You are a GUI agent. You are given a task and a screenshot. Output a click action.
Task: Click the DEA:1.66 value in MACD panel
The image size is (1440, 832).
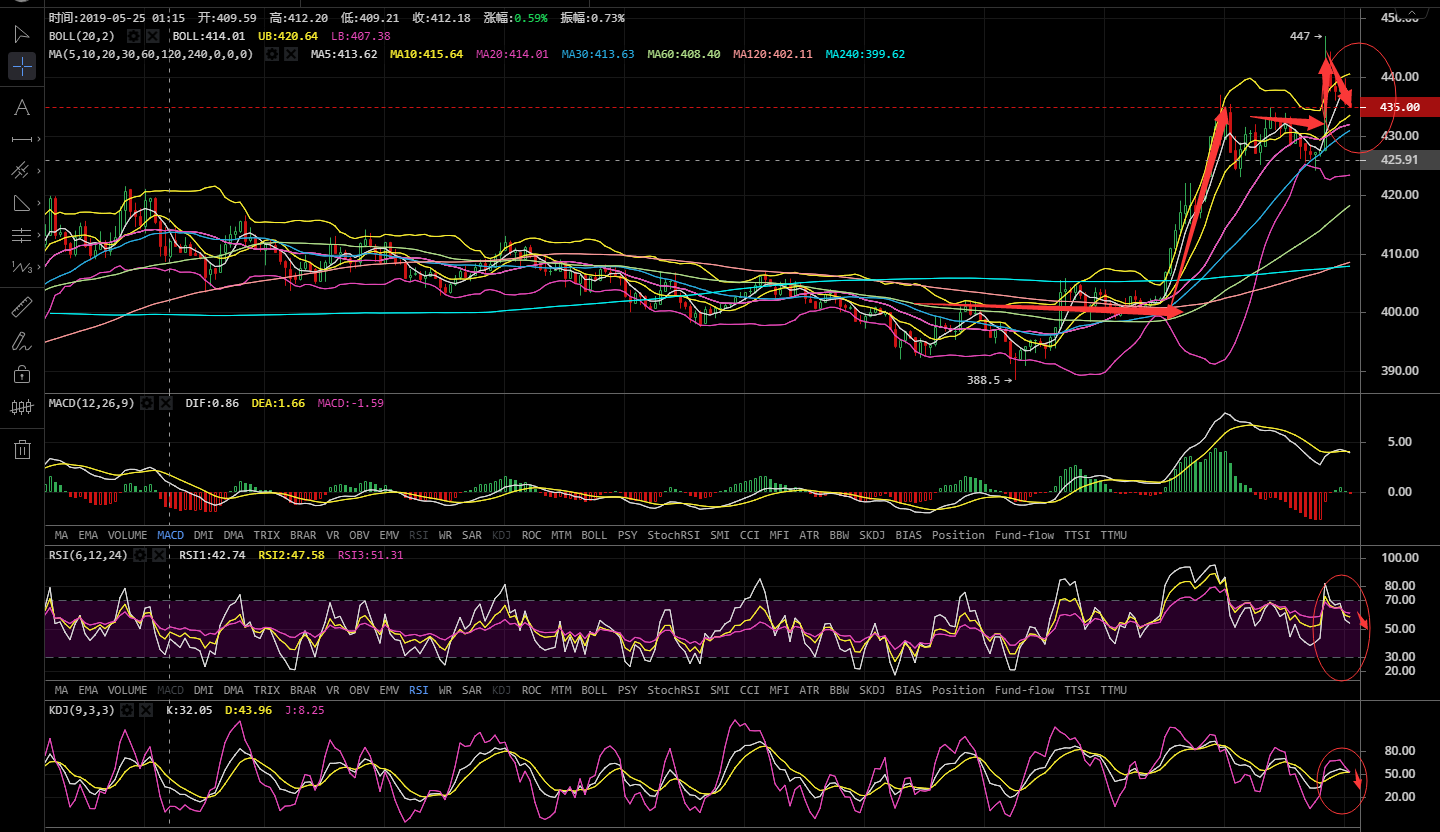277,403
